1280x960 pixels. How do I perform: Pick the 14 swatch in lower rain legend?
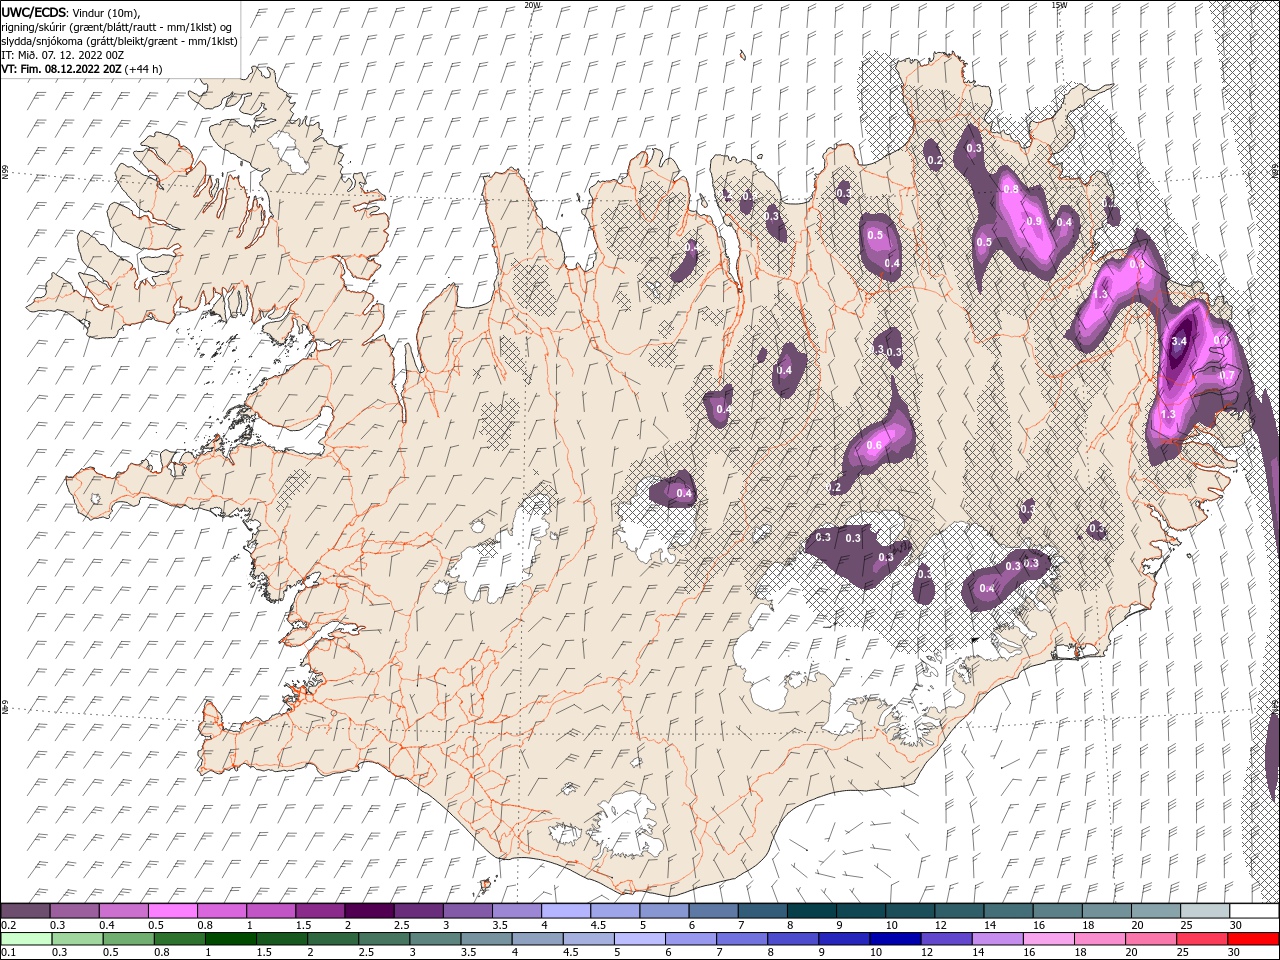(997, 939)
